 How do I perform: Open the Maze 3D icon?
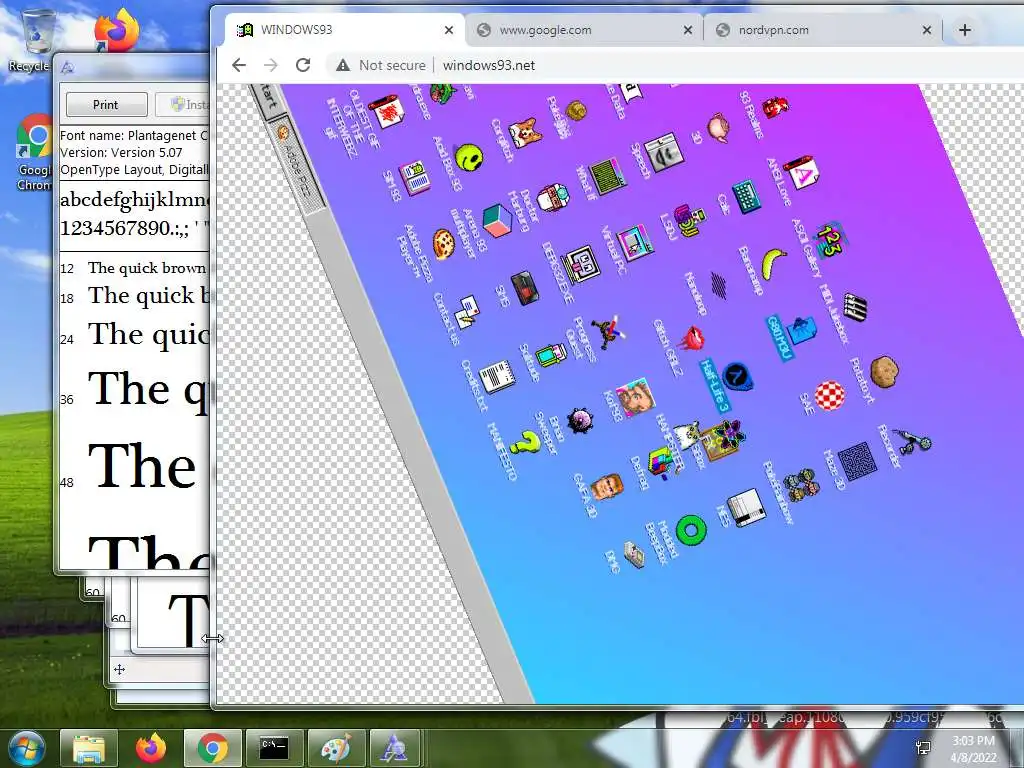(858, 460)
